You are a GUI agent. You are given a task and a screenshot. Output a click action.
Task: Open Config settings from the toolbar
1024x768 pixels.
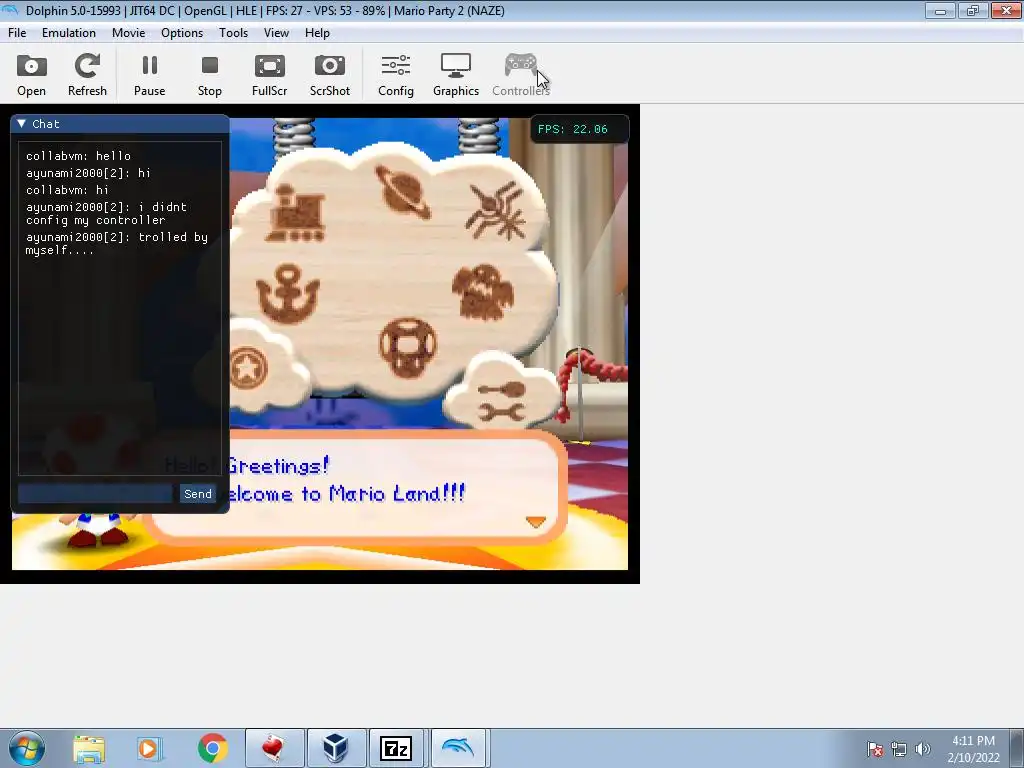[396, 76]
